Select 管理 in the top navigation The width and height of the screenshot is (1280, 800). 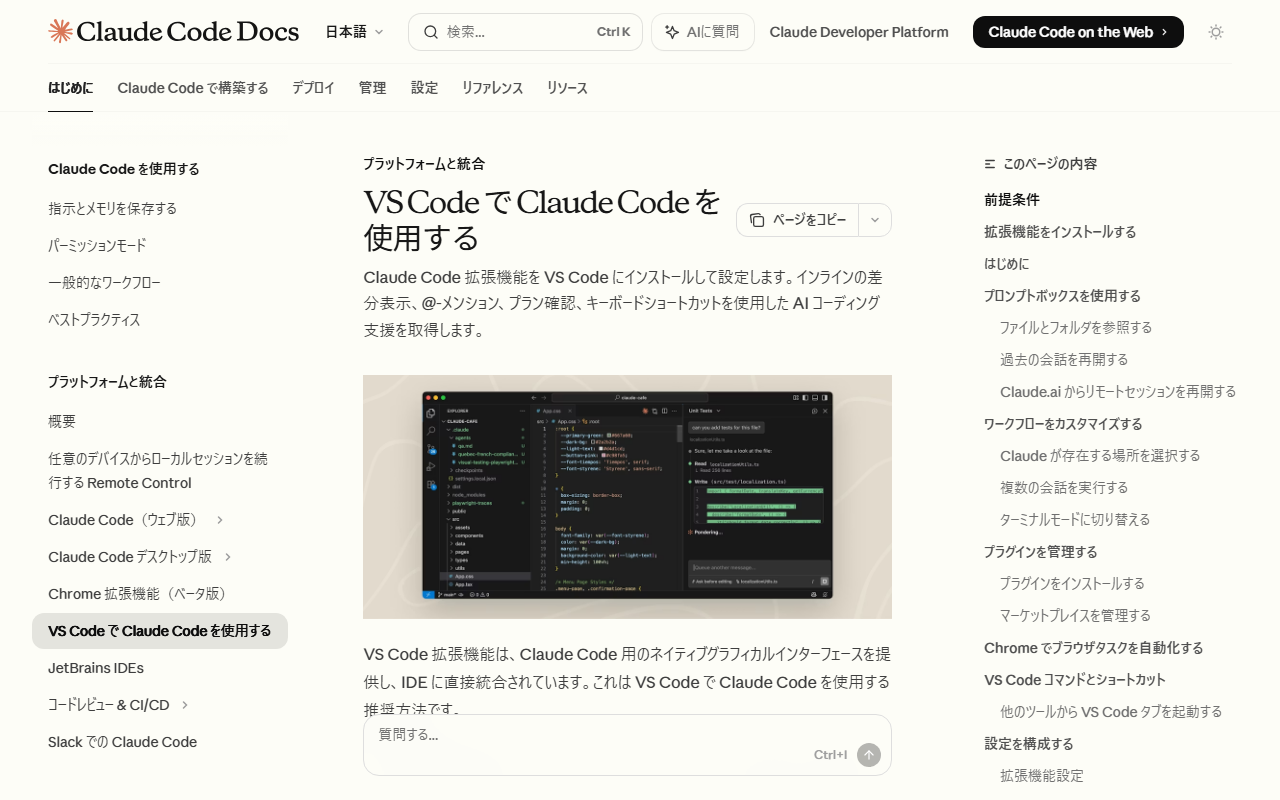coord(372,88)
